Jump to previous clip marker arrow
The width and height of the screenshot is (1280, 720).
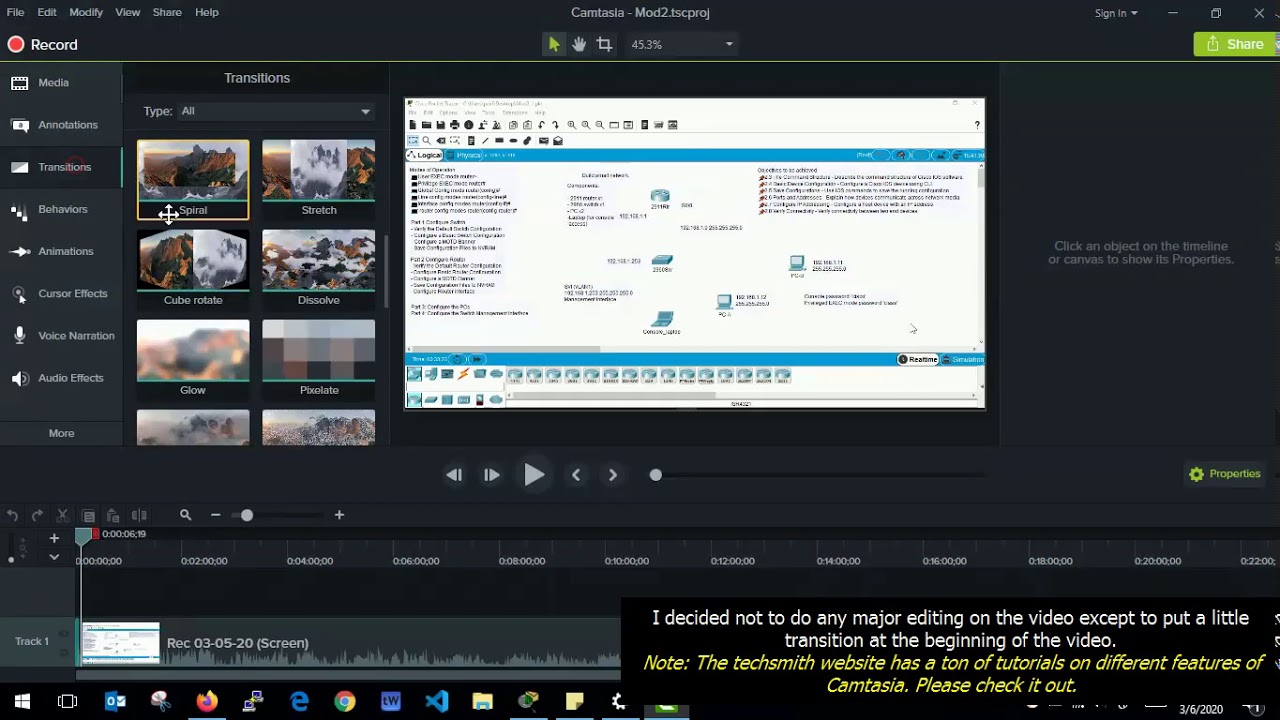[576, 475]
